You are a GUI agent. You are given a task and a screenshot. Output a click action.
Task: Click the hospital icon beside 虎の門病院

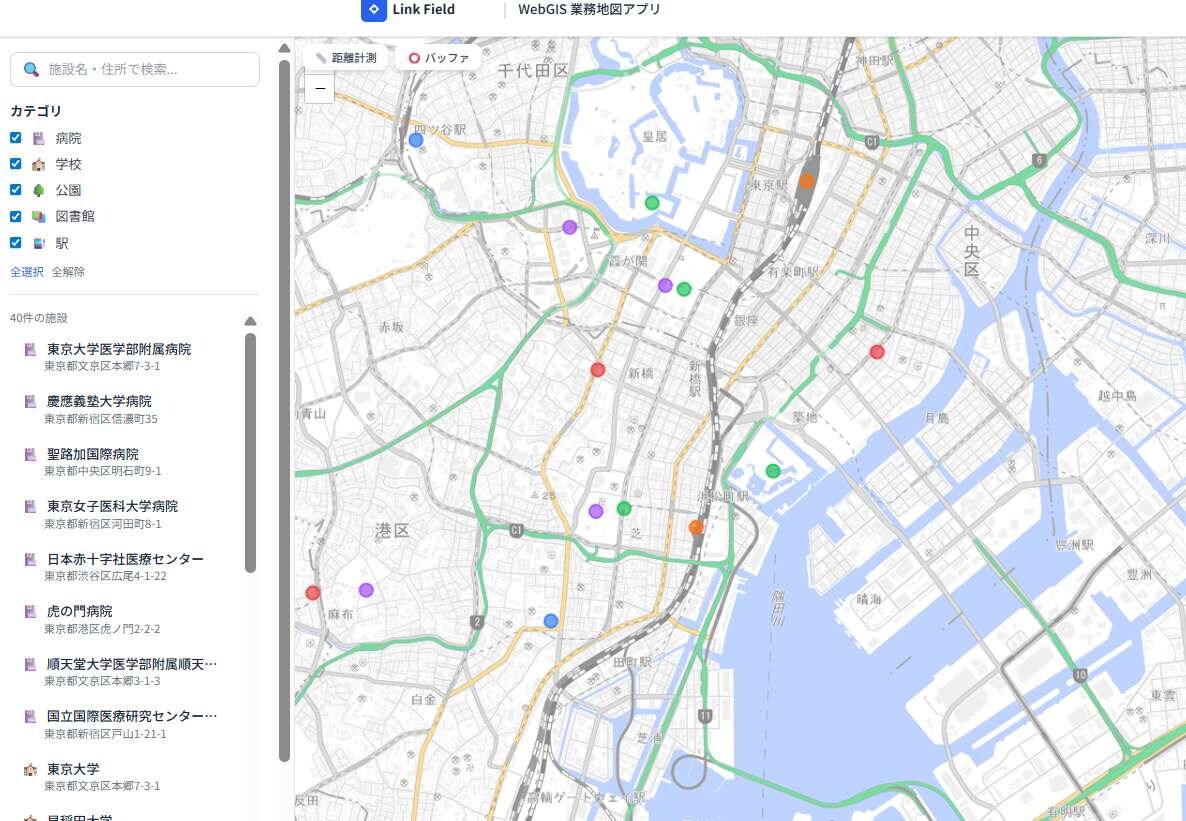(x=30, y=611)
